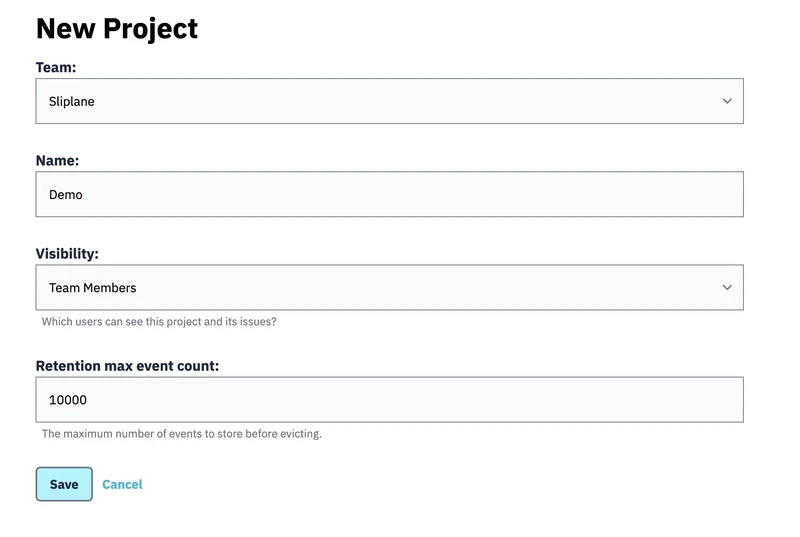The width and height of the screenshot is (800, 537).
Task: Open the Team dropdown
Action: [x=389, y=101]
